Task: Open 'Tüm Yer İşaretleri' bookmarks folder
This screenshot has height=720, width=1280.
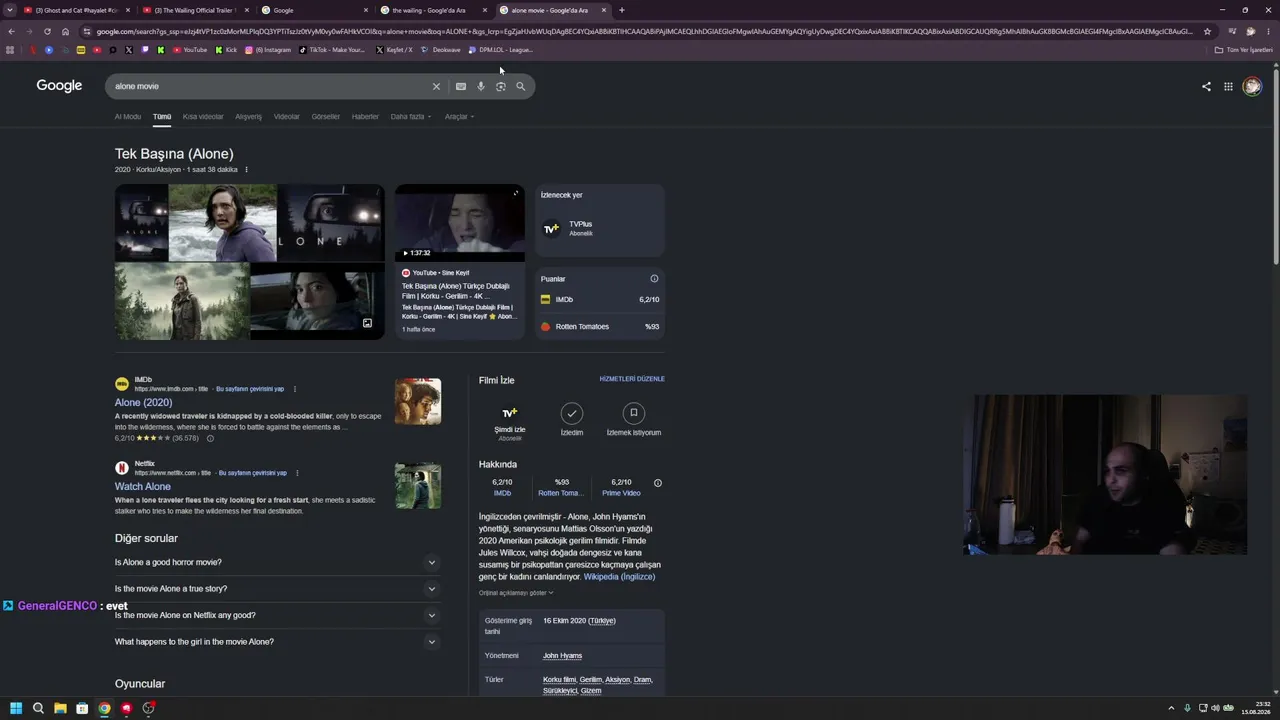Action: pos(1244,50)
